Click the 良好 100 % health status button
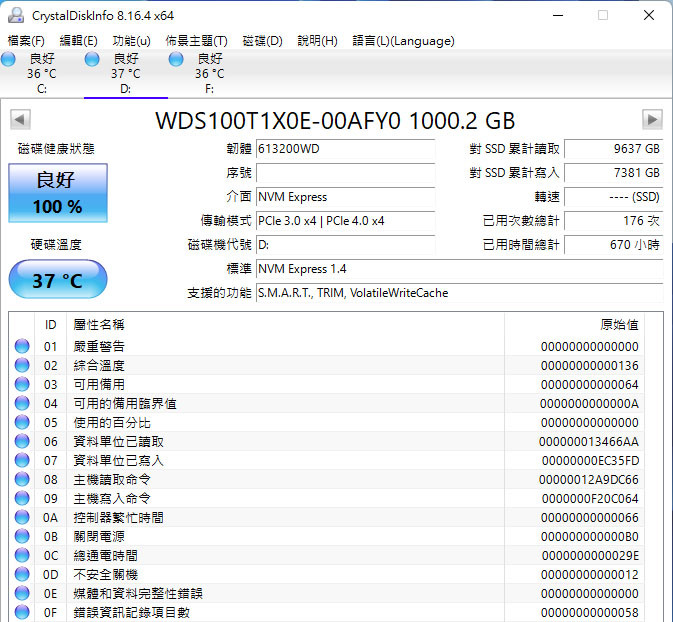Viewport: 673px width, 622px height. tap(58, 193)
